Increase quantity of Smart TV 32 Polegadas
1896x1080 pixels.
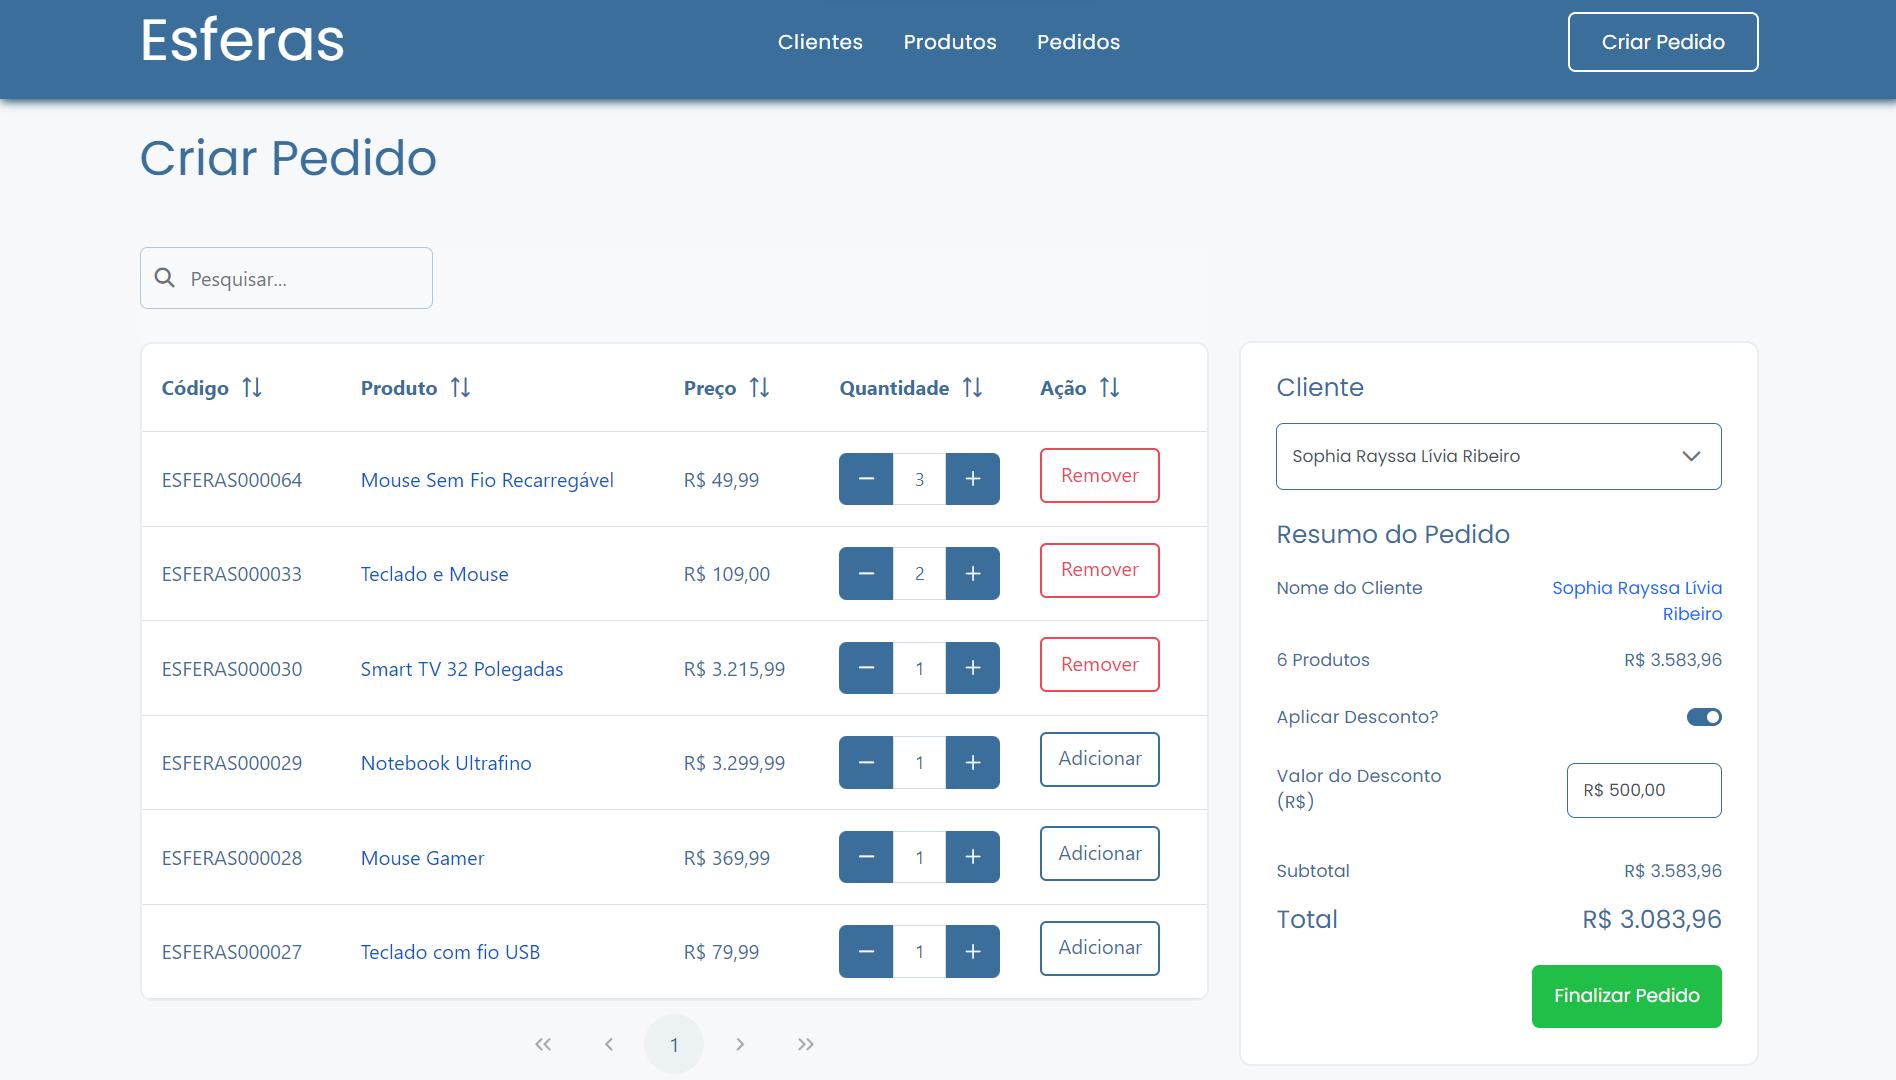973,668
